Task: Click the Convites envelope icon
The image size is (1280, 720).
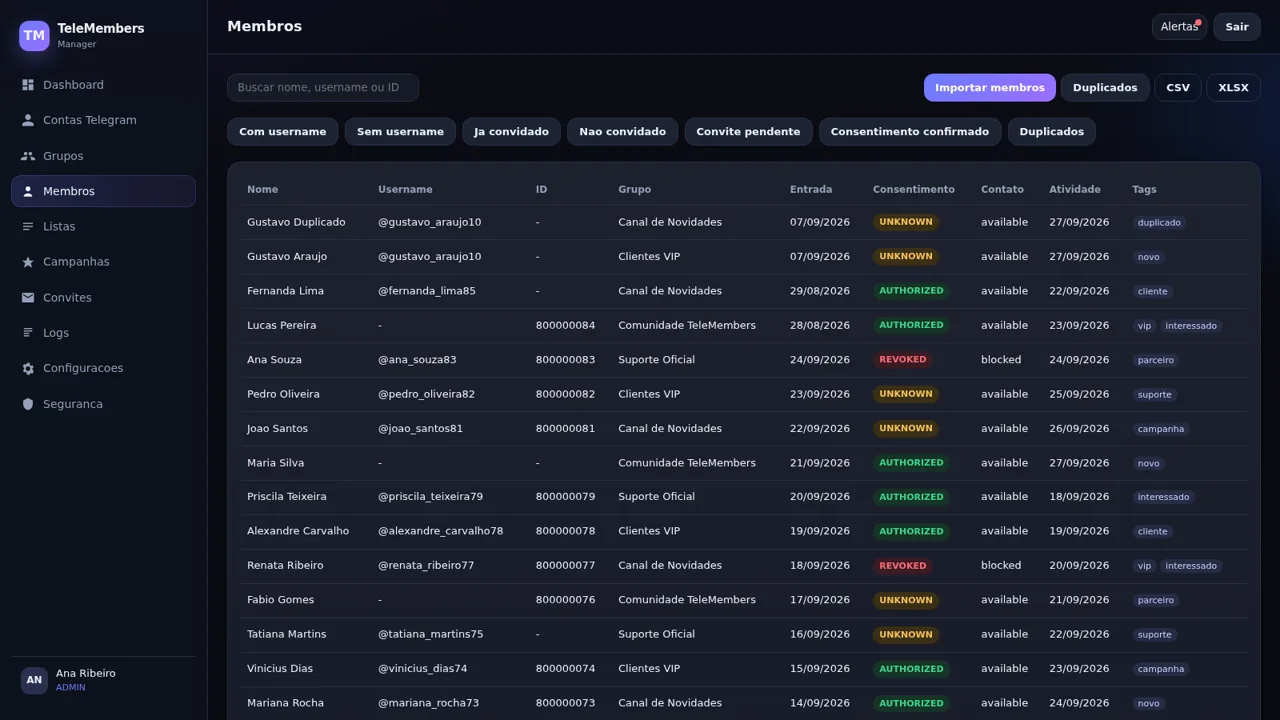Action: (28, 298)
